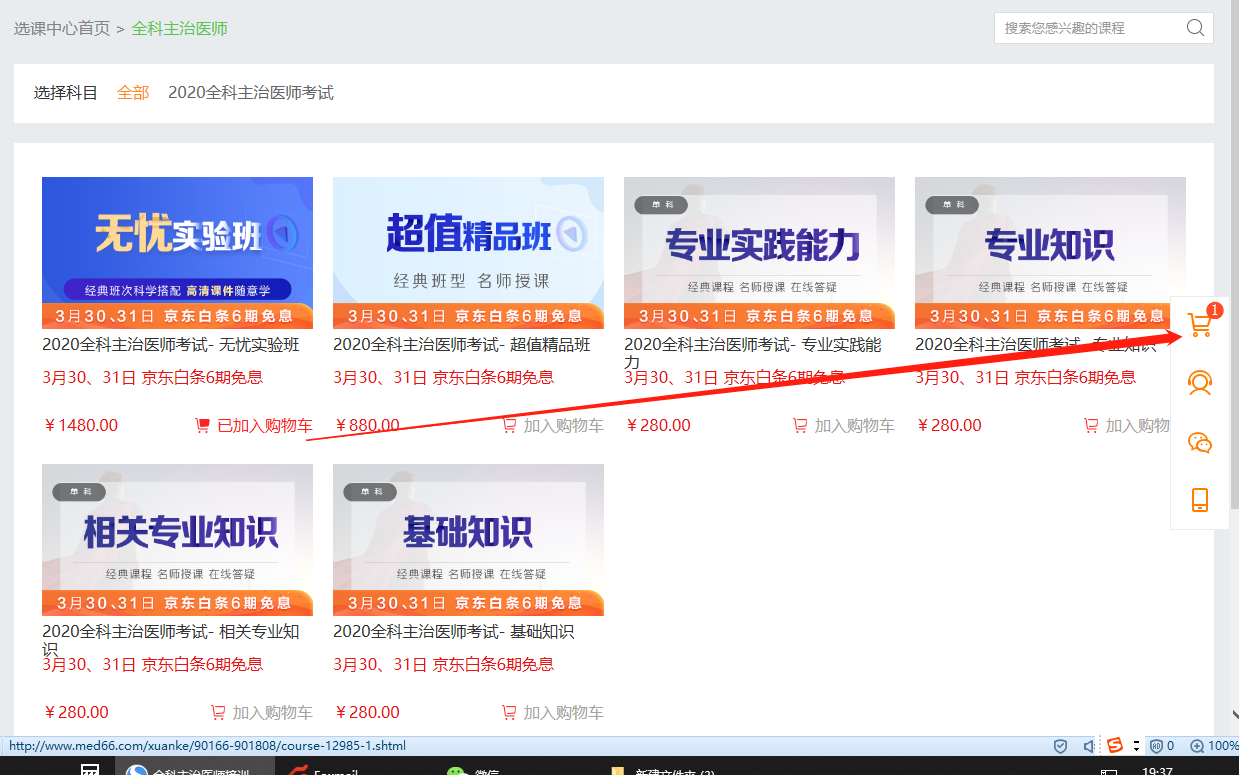Go to 选课中心首页 breadcrumb link

(62, 29)
